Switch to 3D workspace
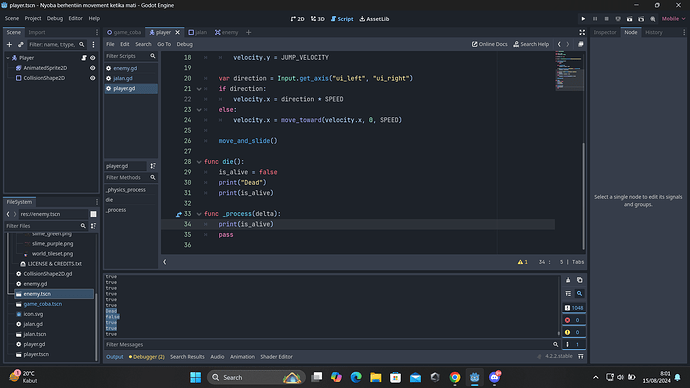Image resolution: width=690 pixels, height=388 pixels. click(x=318, y=19)
